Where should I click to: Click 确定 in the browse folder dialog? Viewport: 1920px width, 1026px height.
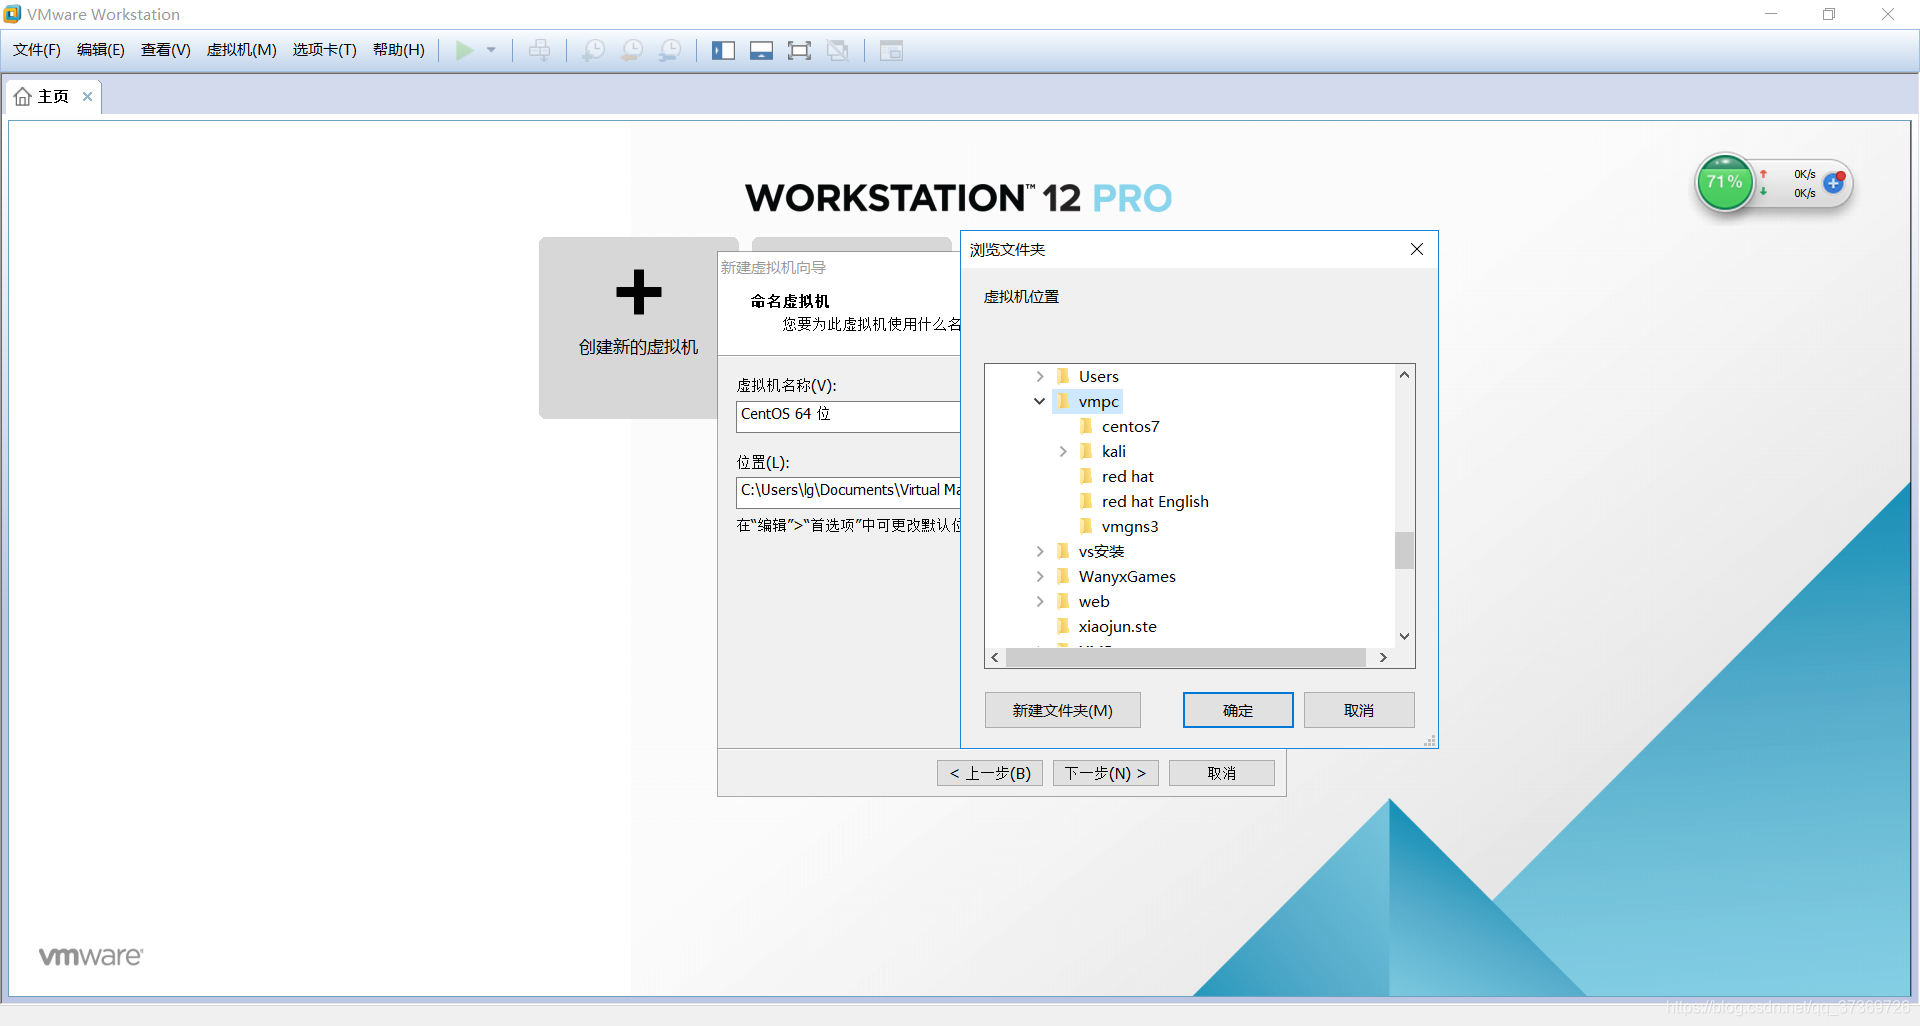[1238, 710]
